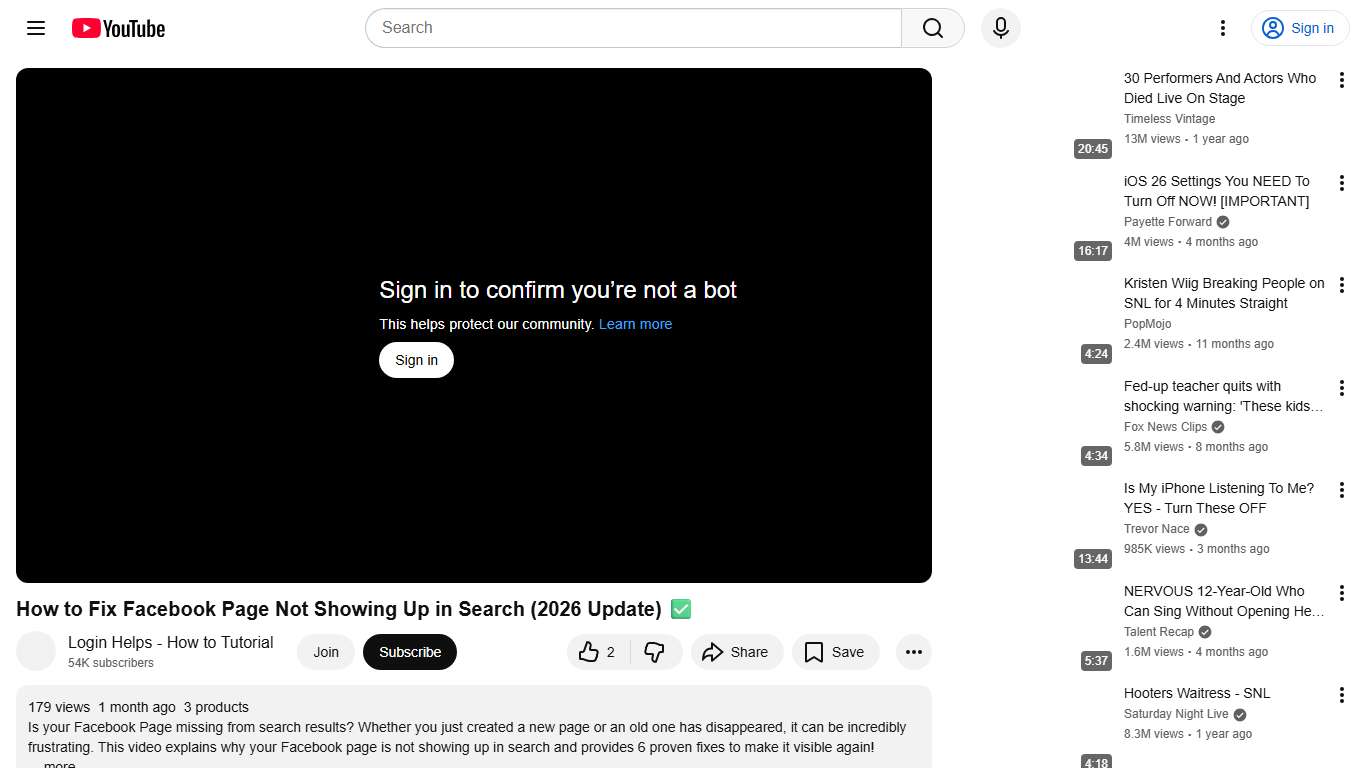The image size is (1366, 768).
Task: Click the 20:45 duration badge thumbnail
Action: pos(1092,148)
